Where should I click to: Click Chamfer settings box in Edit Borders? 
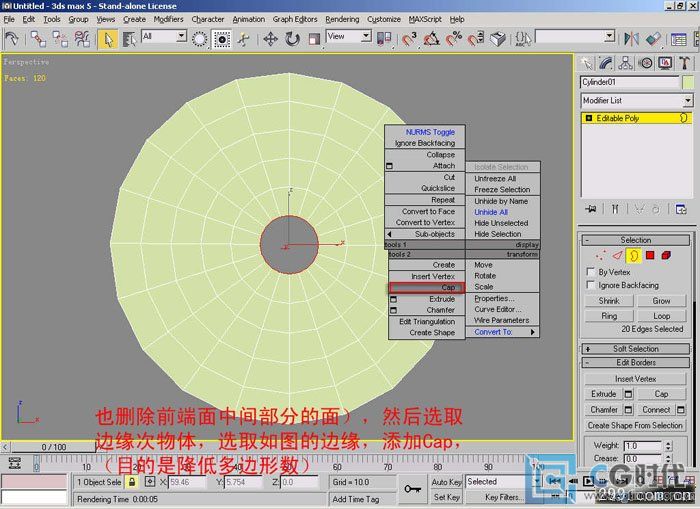tap(629, 409)
